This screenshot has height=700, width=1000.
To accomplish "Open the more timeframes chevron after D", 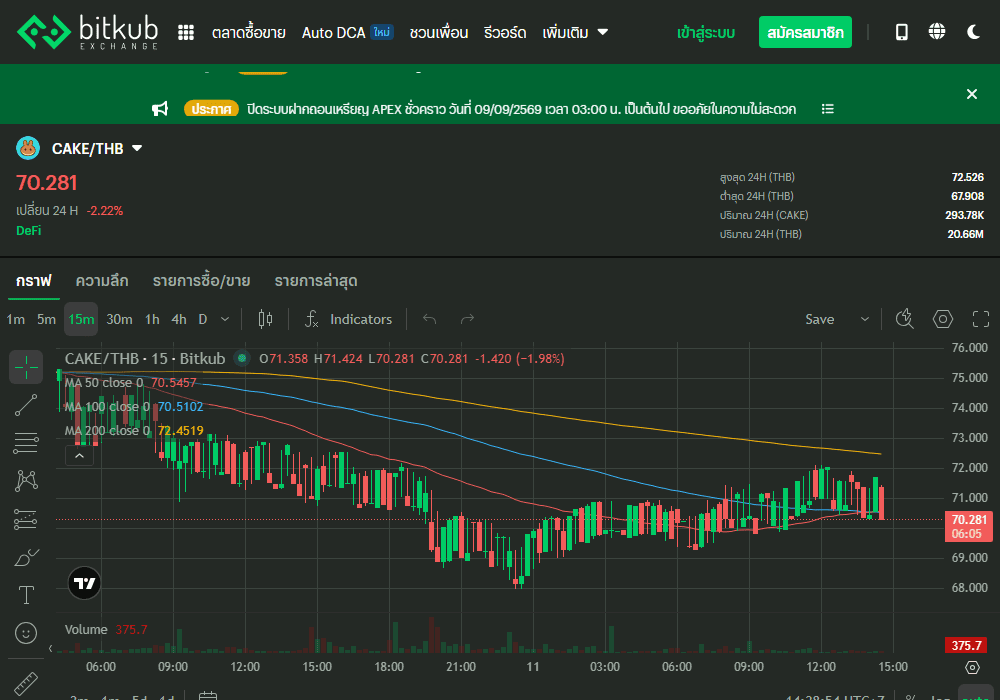I will [x=224, y=319].
